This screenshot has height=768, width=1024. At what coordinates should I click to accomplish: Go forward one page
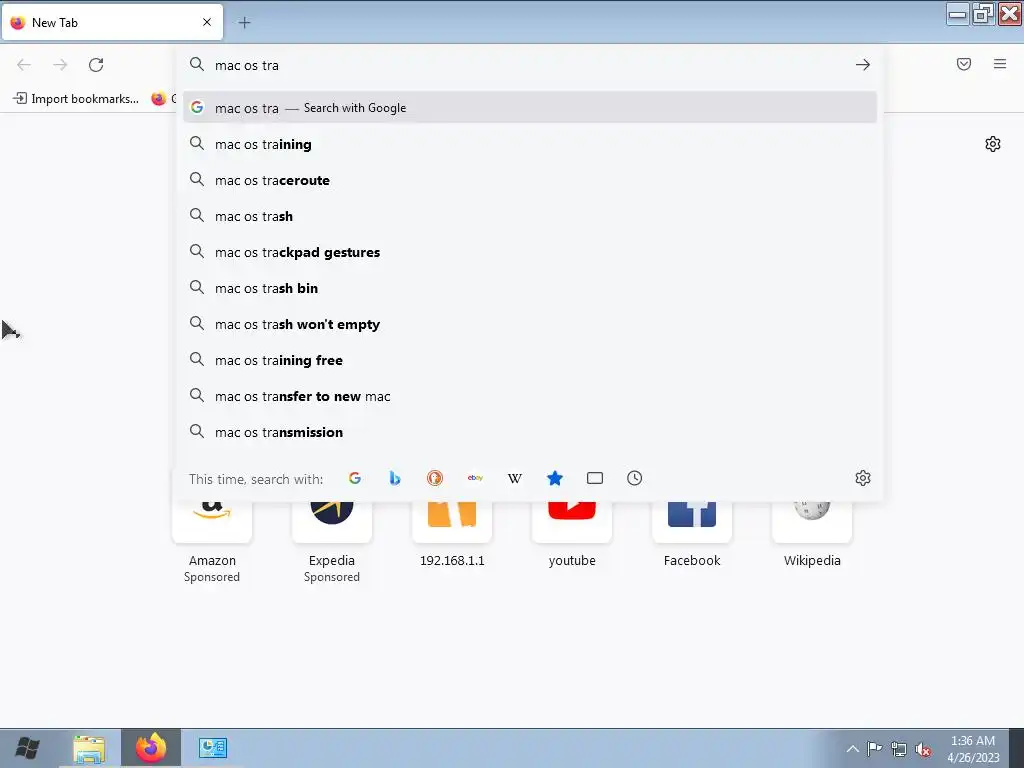tap(60, 65)
